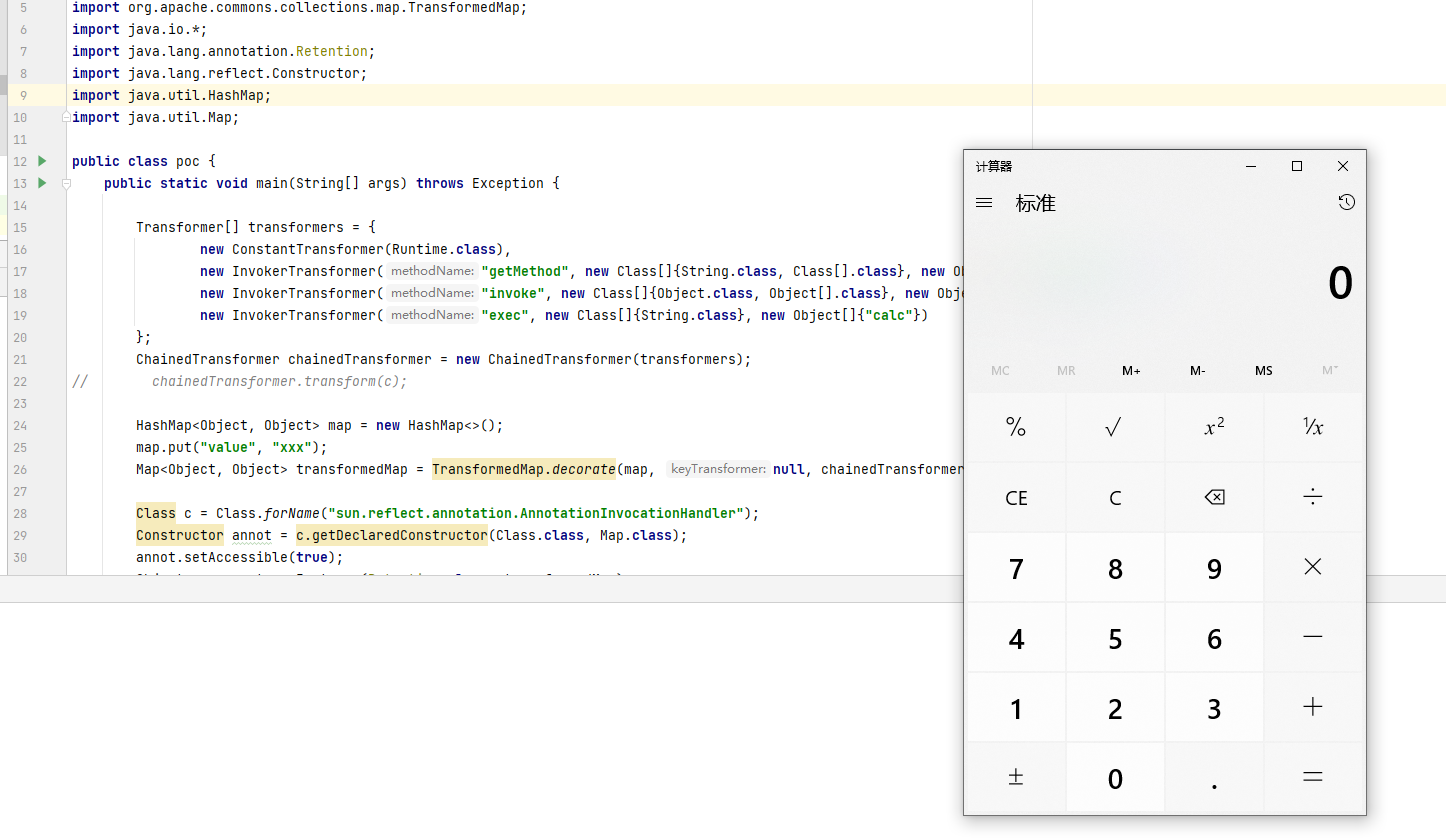Click commented chainedTransformer.transform(c) line
Image resolution: width=1446 pixels, height=838 pixels.
point(280,381)
